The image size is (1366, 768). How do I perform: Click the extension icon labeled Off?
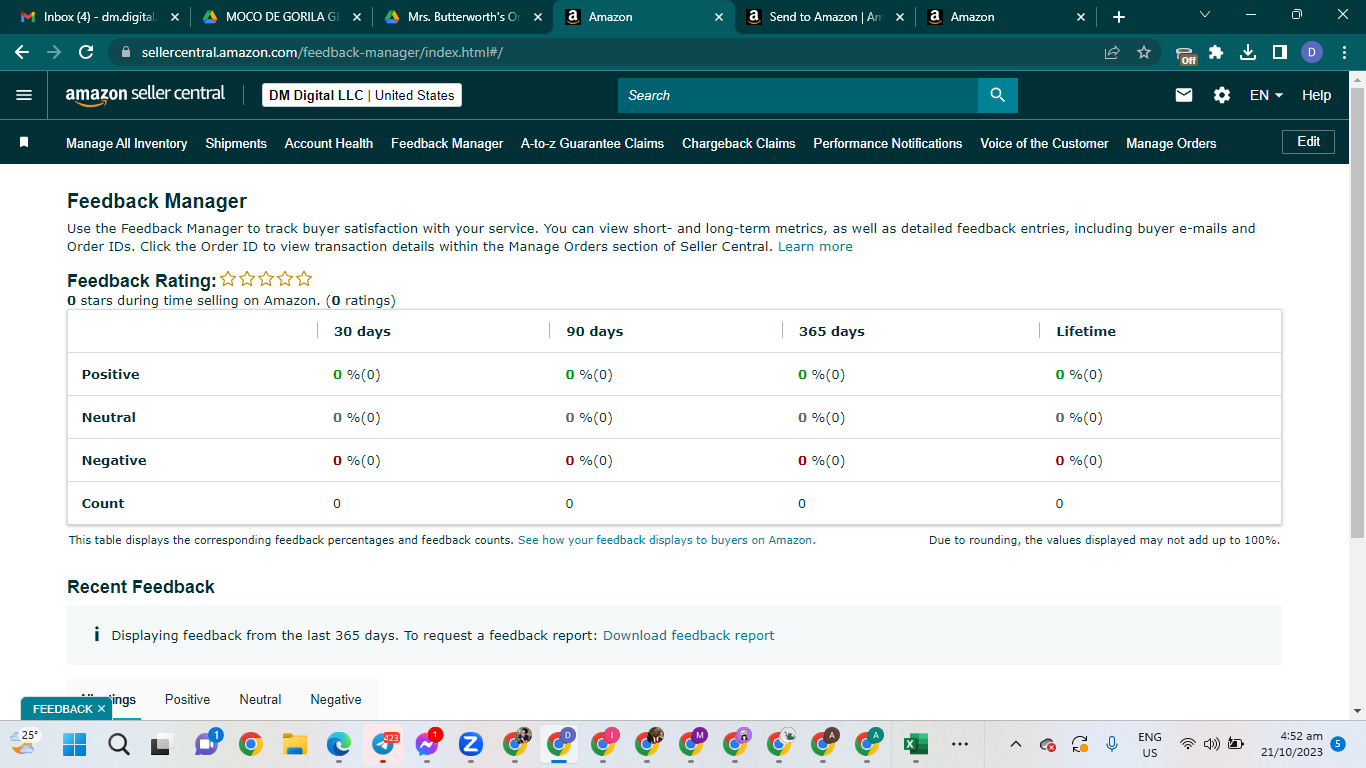1186,54
